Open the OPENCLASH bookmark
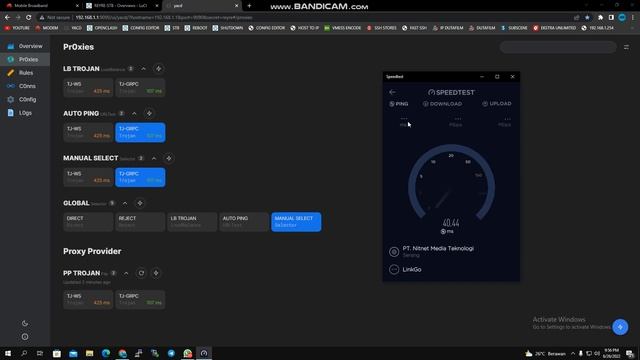 [102, 28]
